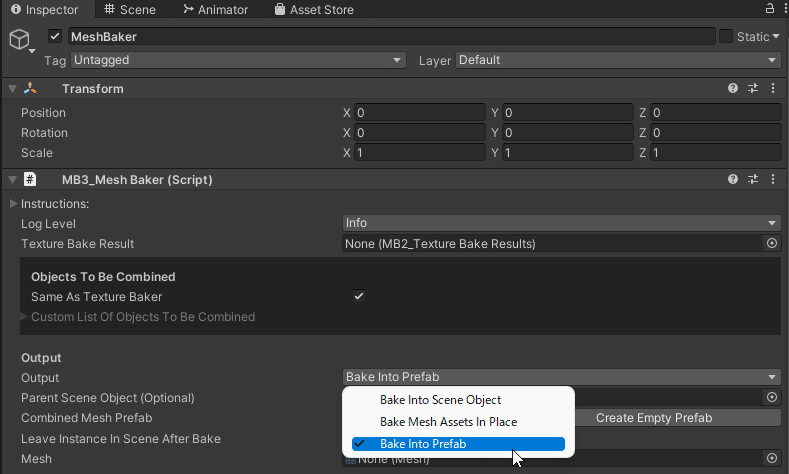Image resolution: width=789 pixels, height=474 pixels.
Task: Collapse the Transform component foldout
Action: click(x=13, y=89)
